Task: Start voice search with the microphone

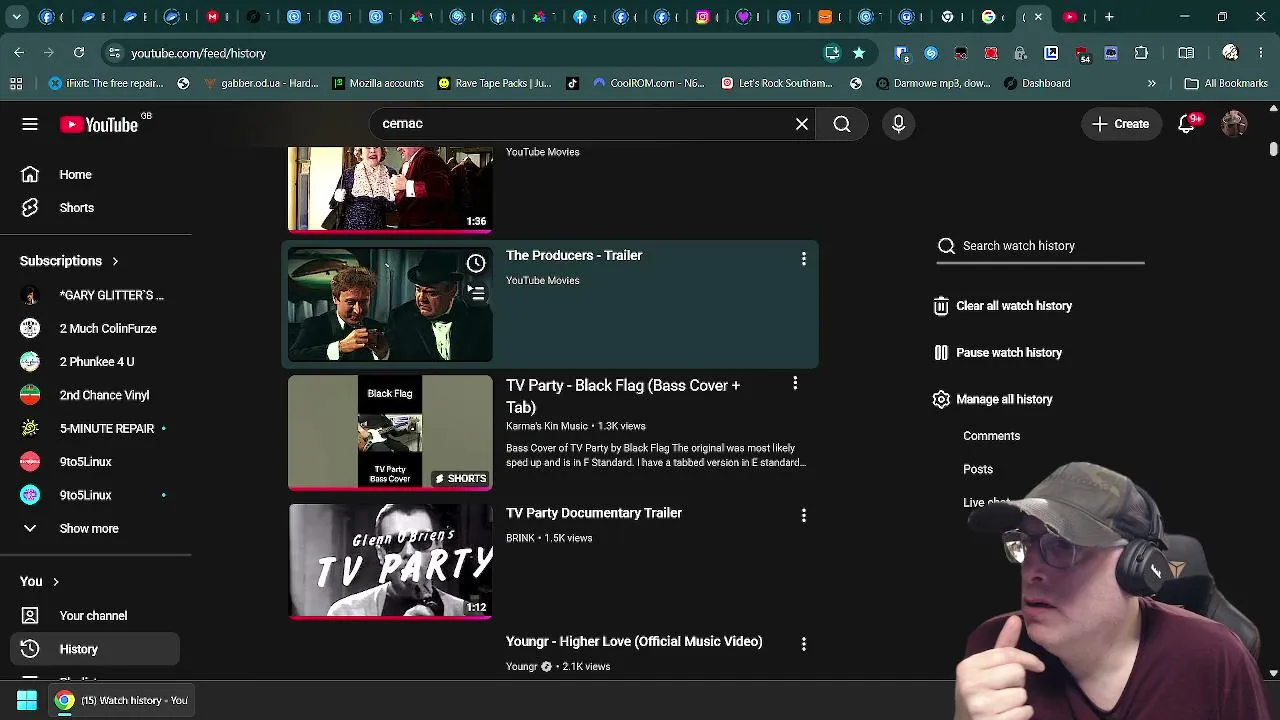Action: [x=898, y=124]
